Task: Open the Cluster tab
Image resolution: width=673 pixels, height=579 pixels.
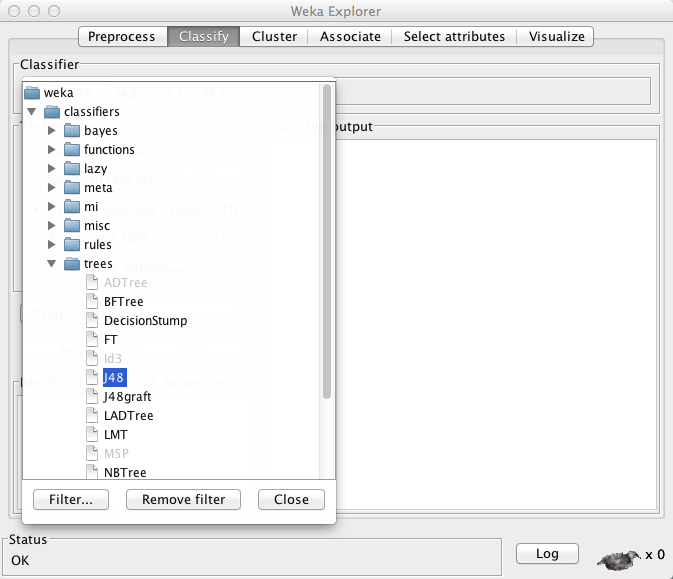Action: (274, 37)
